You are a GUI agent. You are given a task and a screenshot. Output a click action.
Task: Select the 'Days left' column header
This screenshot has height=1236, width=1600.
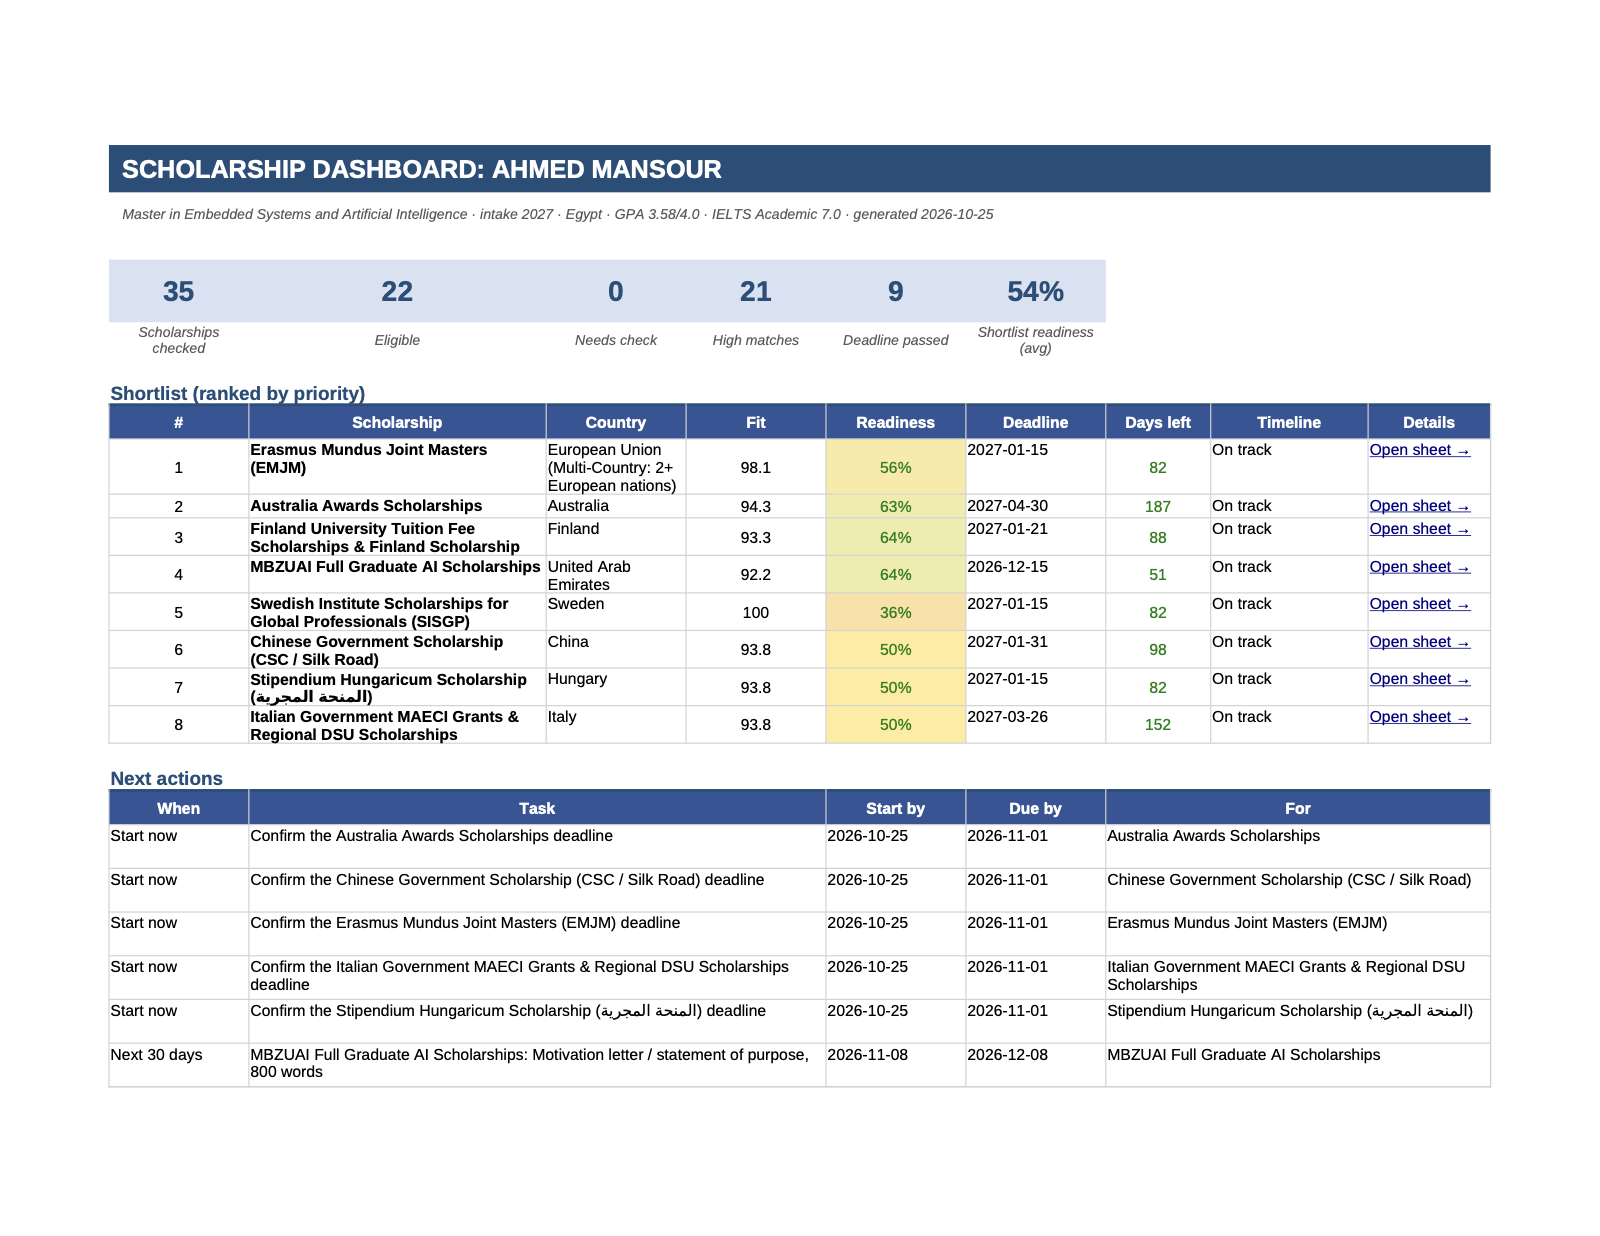(x=1158, y=422)
